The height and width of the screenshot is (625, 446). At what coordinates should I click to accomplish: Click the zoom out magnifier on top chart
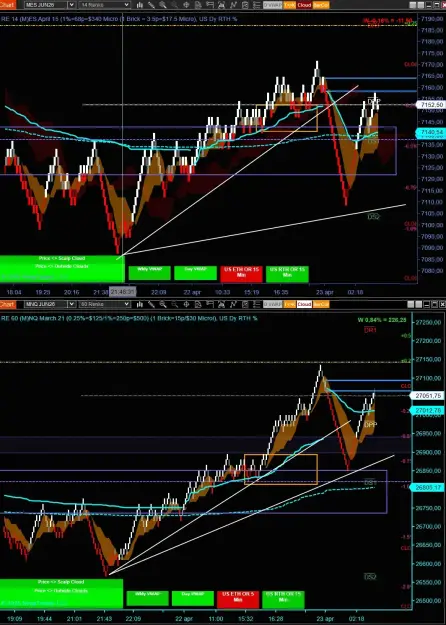click(x=175, y=5)
